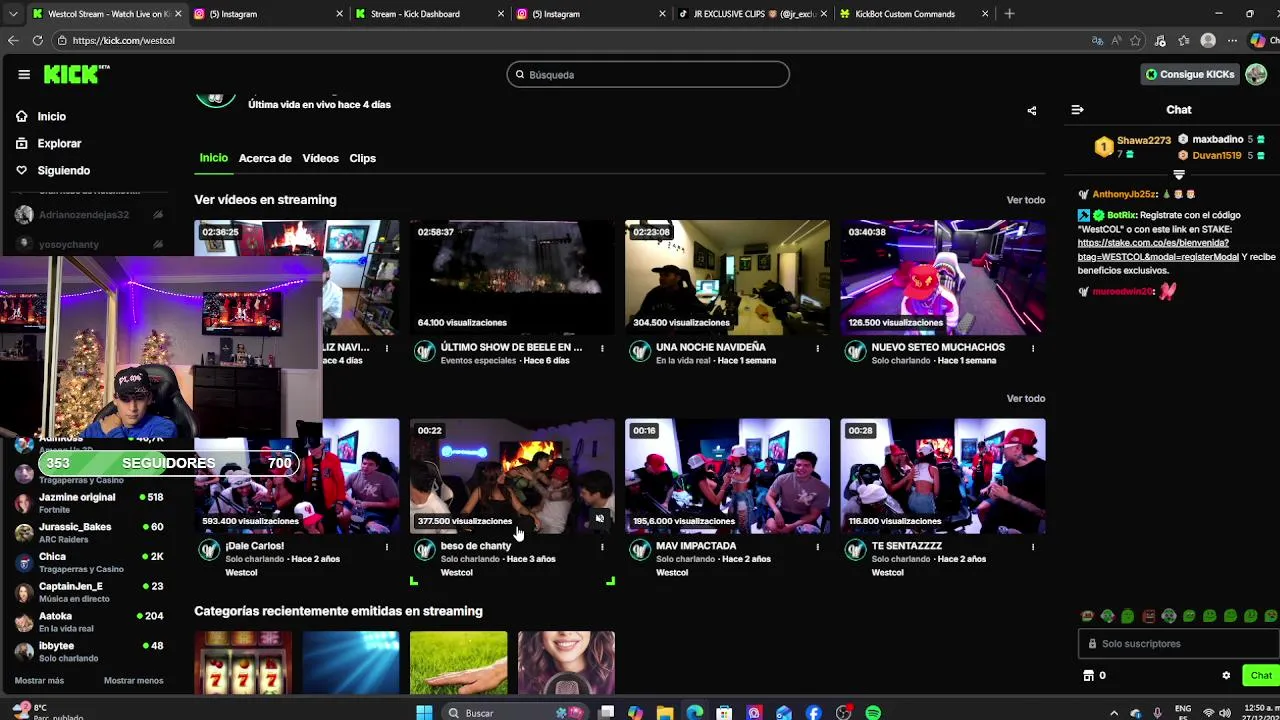Go back in browser history
The image size is (1280, 720).
pyautogui.click(x=12, y=40)
